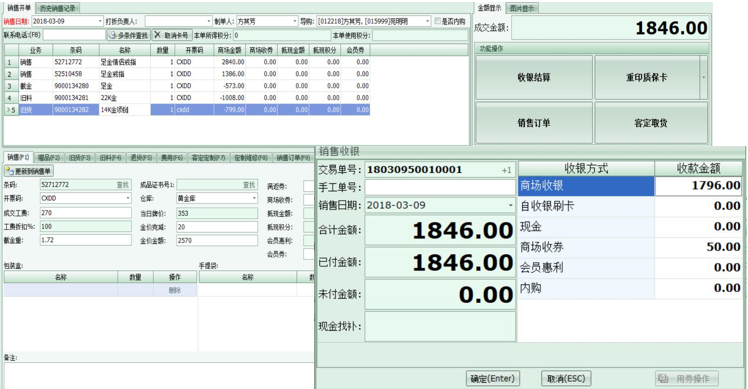Screen dimensions: 748x389
Task: Open the 仓库 dropdown
Action: click(254, 198)
